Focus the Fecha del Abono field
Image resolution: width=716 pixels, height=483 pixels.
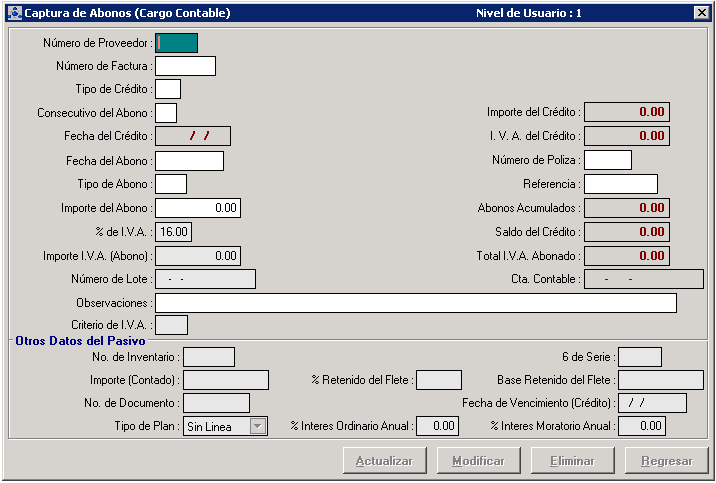point(189,161)
